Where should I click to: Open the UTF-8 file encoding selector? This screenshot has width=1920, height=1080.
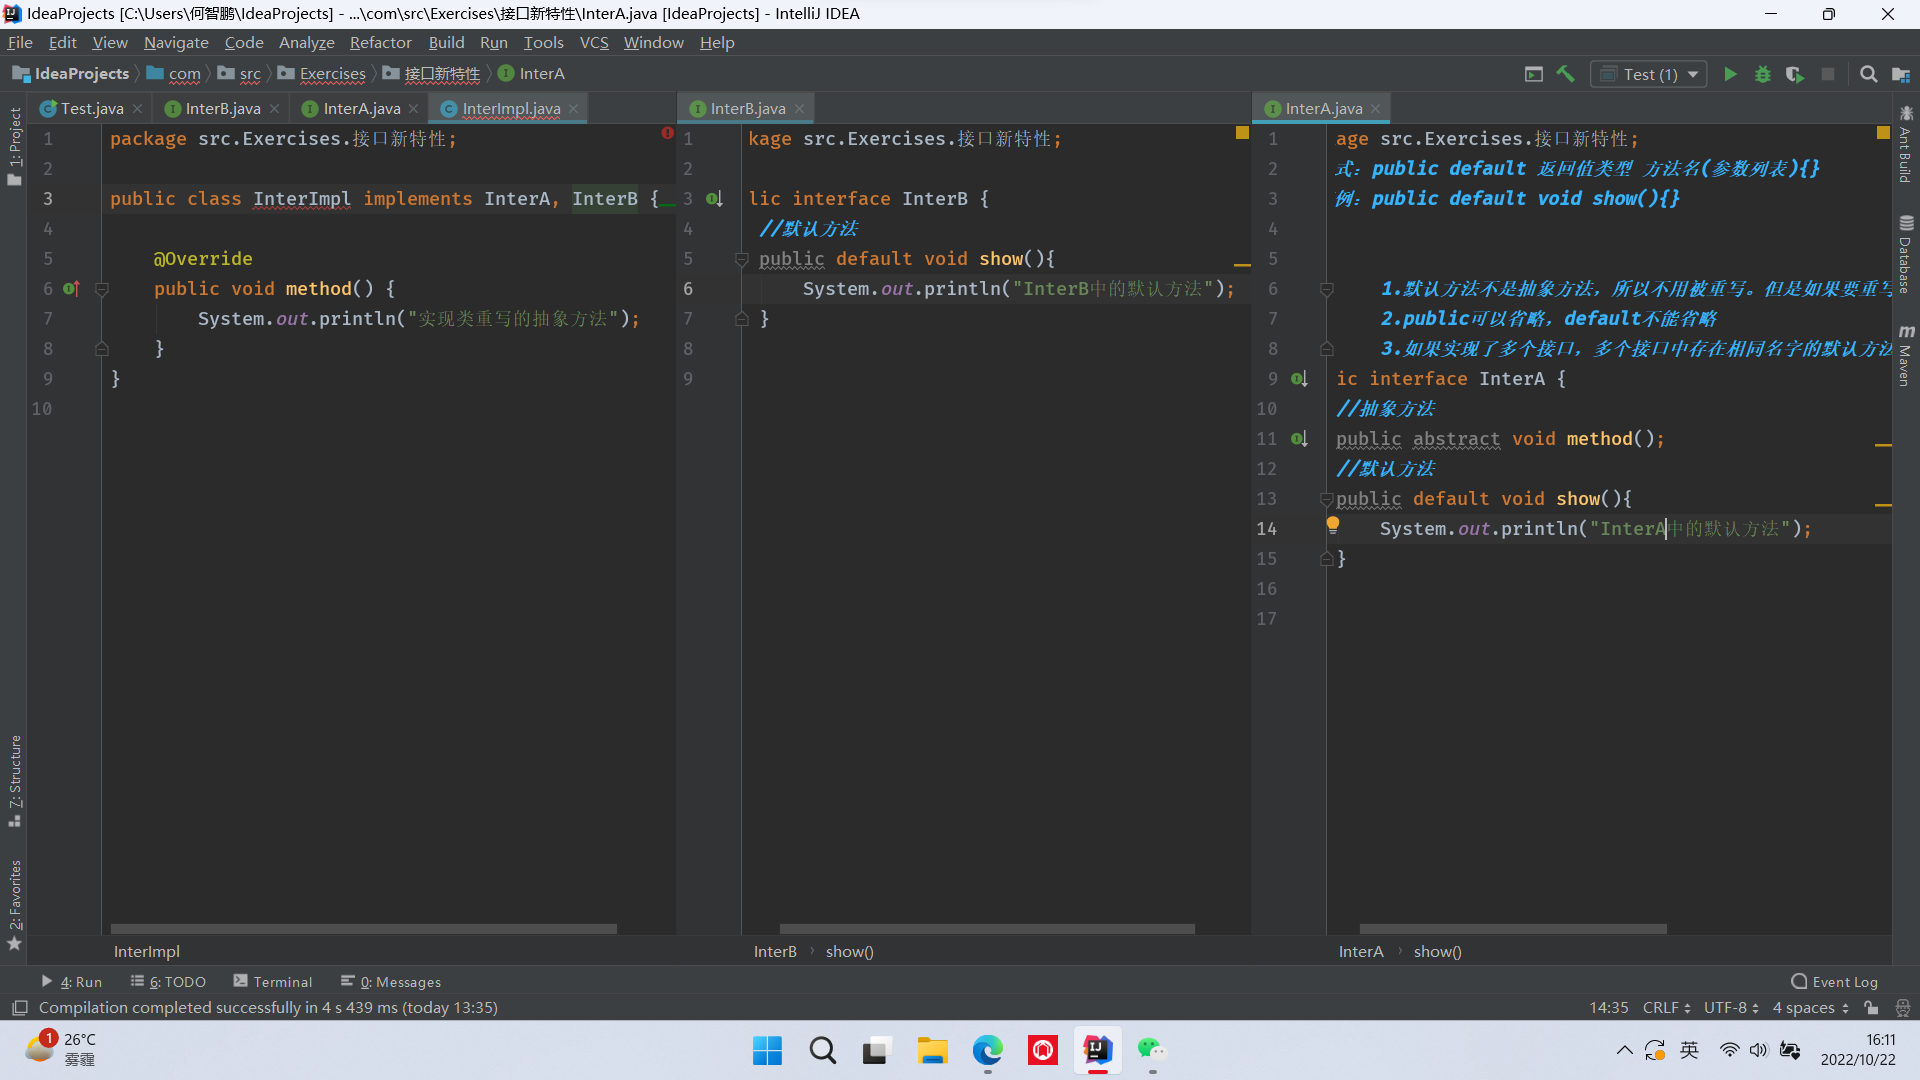pyautogui.click(x=1731, y=1008)
